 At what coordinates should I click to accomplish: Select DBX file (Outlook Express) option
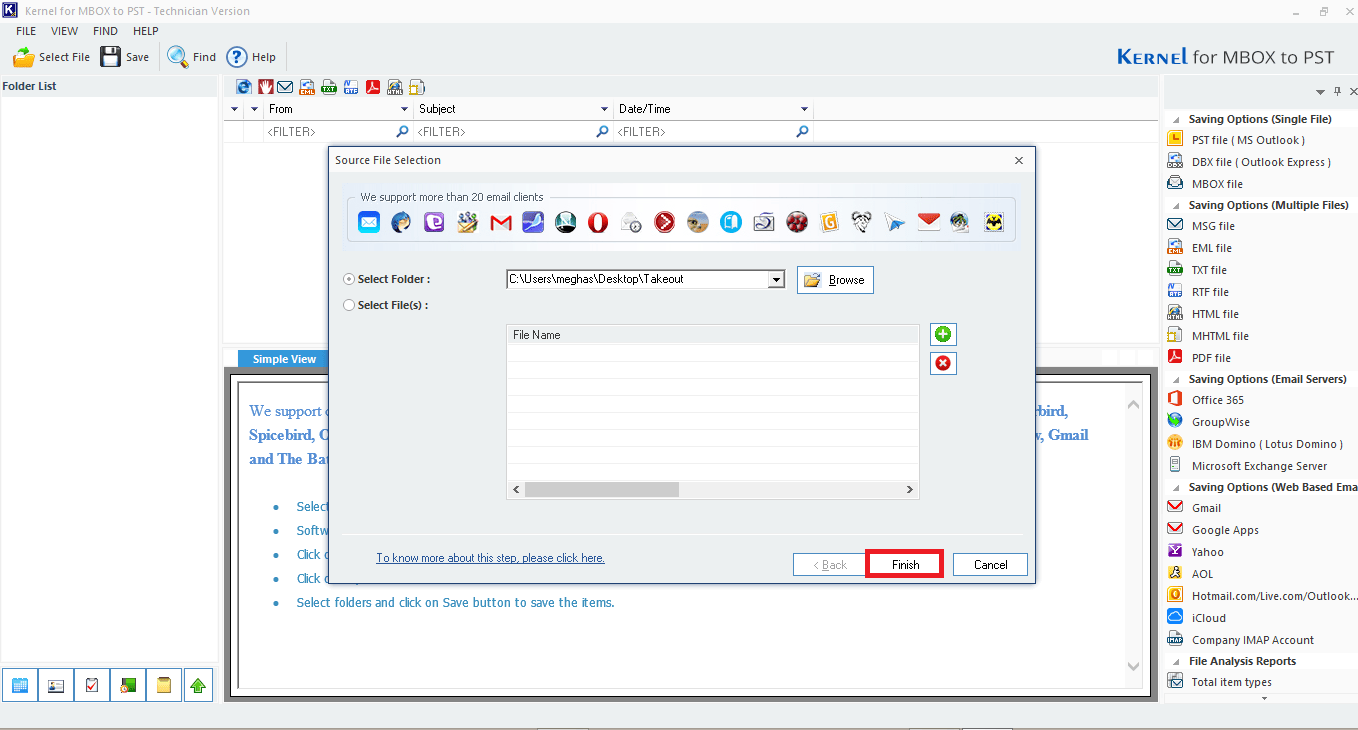(1249, 162)
